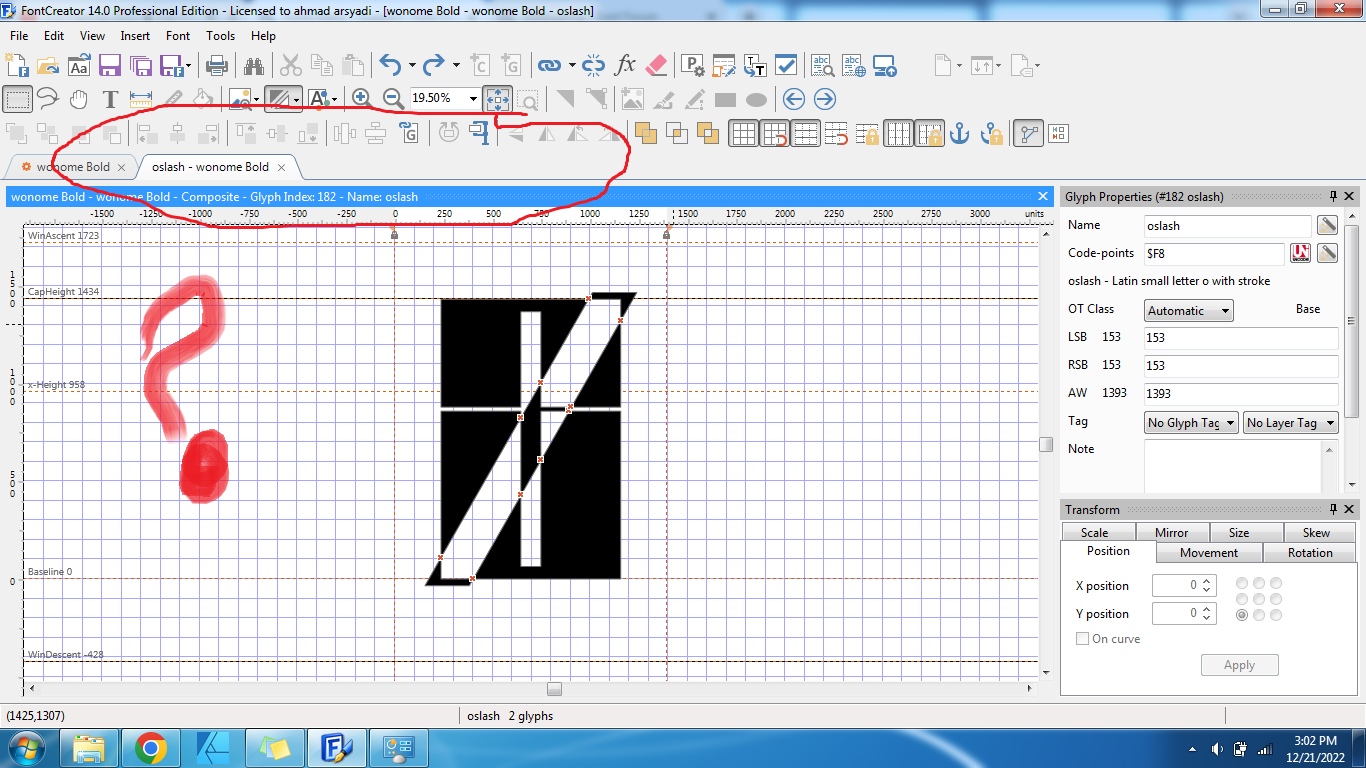1366x768 pixels.
Task: Click the blue checkmark validate icon
Action: (x=786, y=65)
